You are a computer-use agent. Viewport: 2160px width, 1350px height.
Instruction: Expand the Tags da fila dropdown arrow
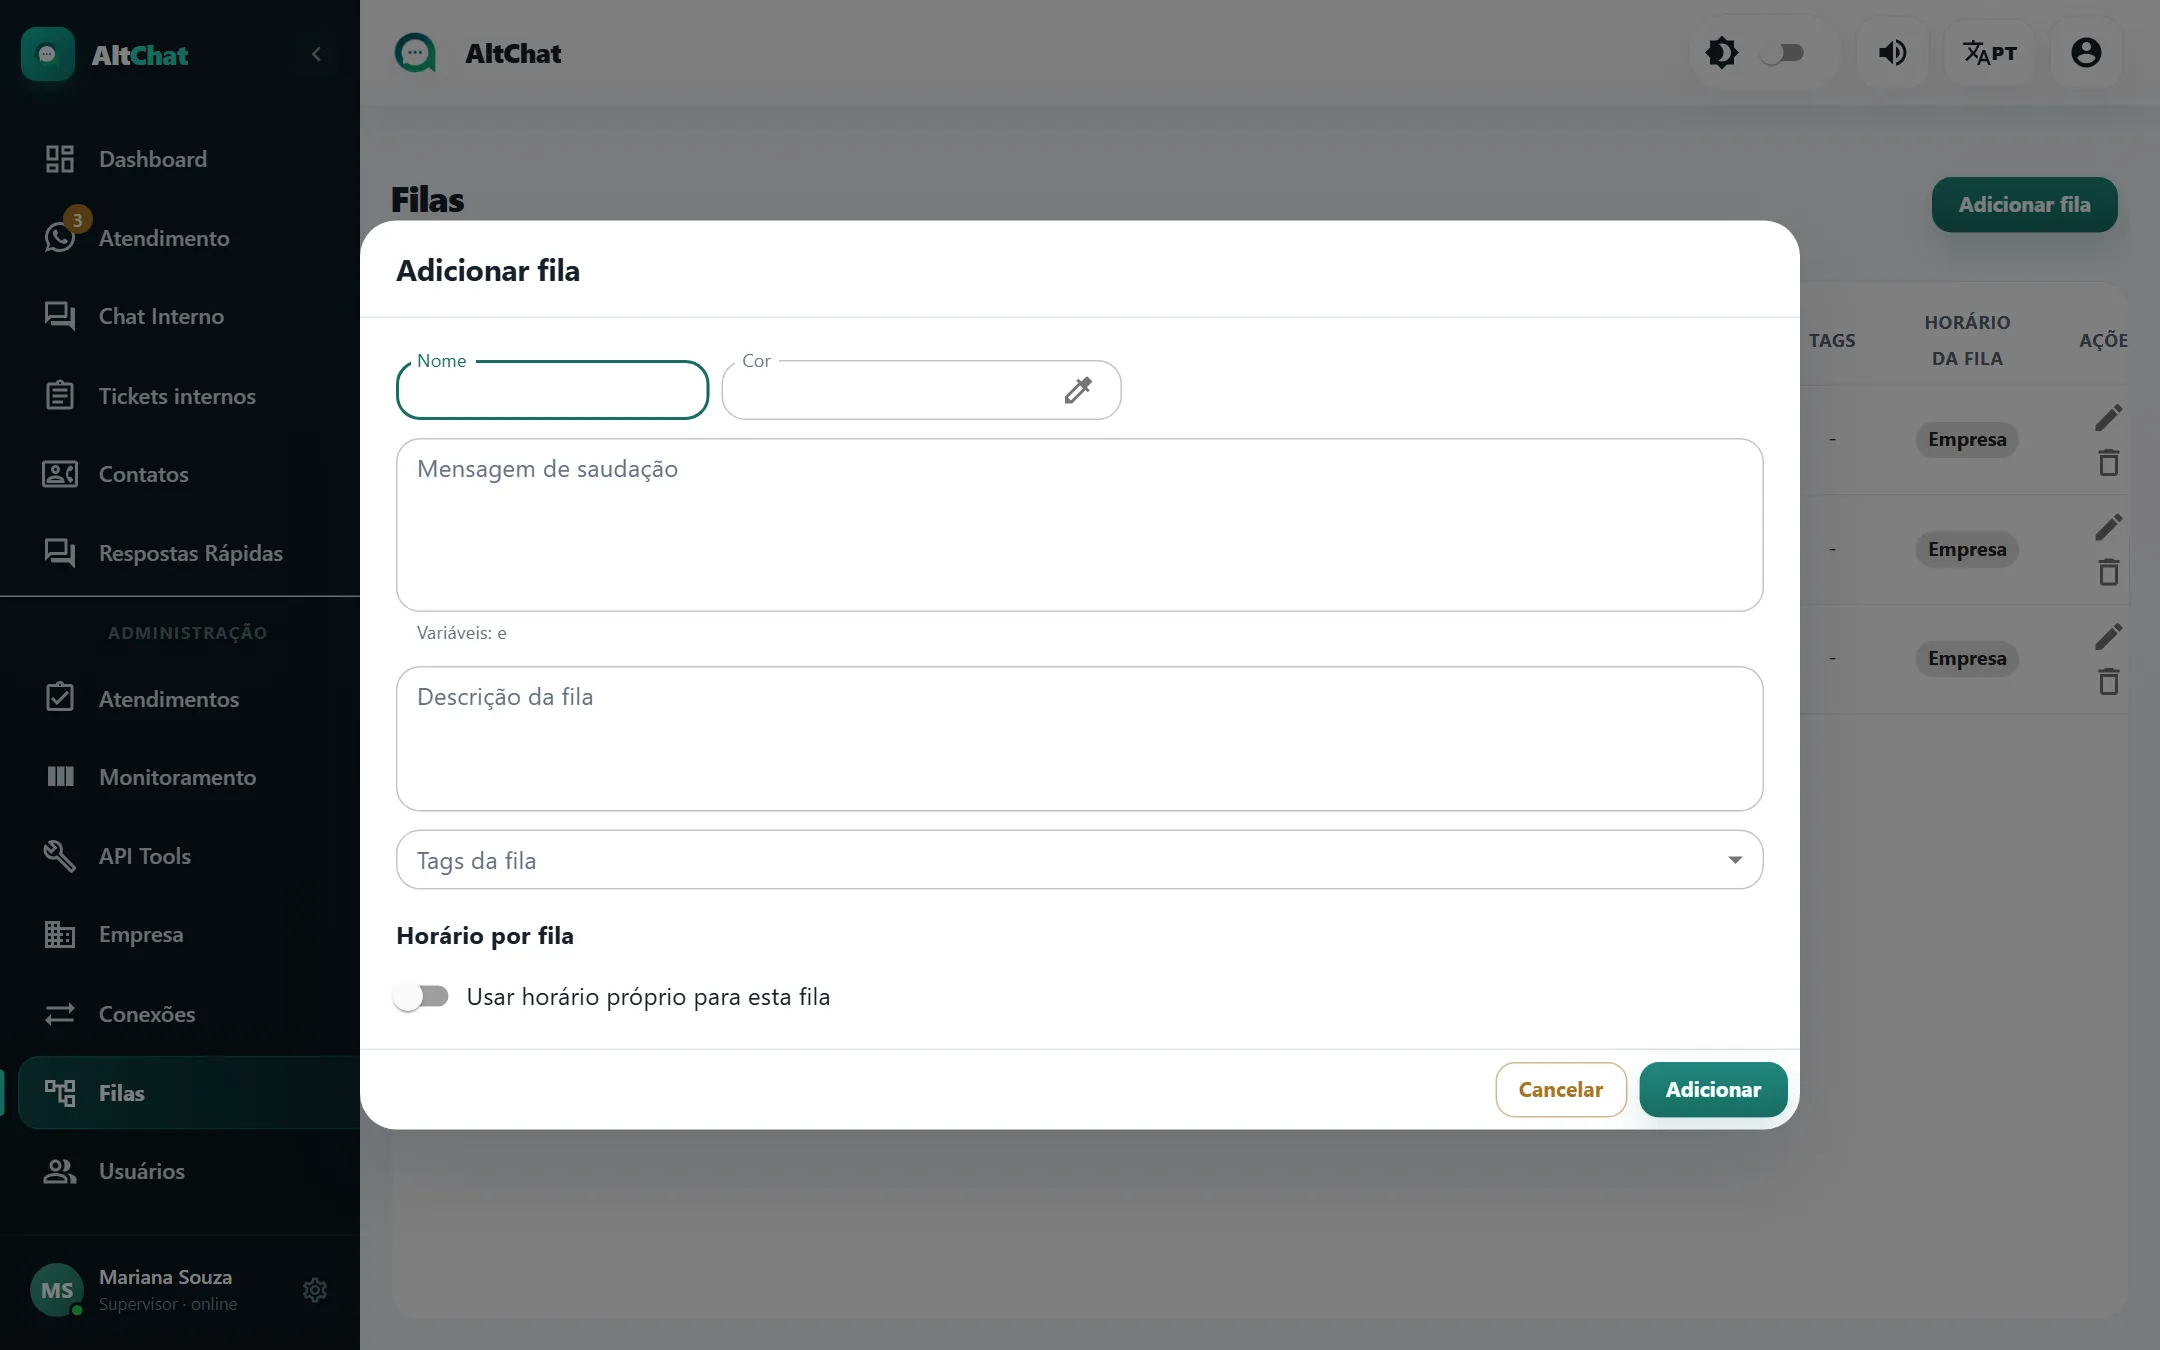coord(1735,860)
